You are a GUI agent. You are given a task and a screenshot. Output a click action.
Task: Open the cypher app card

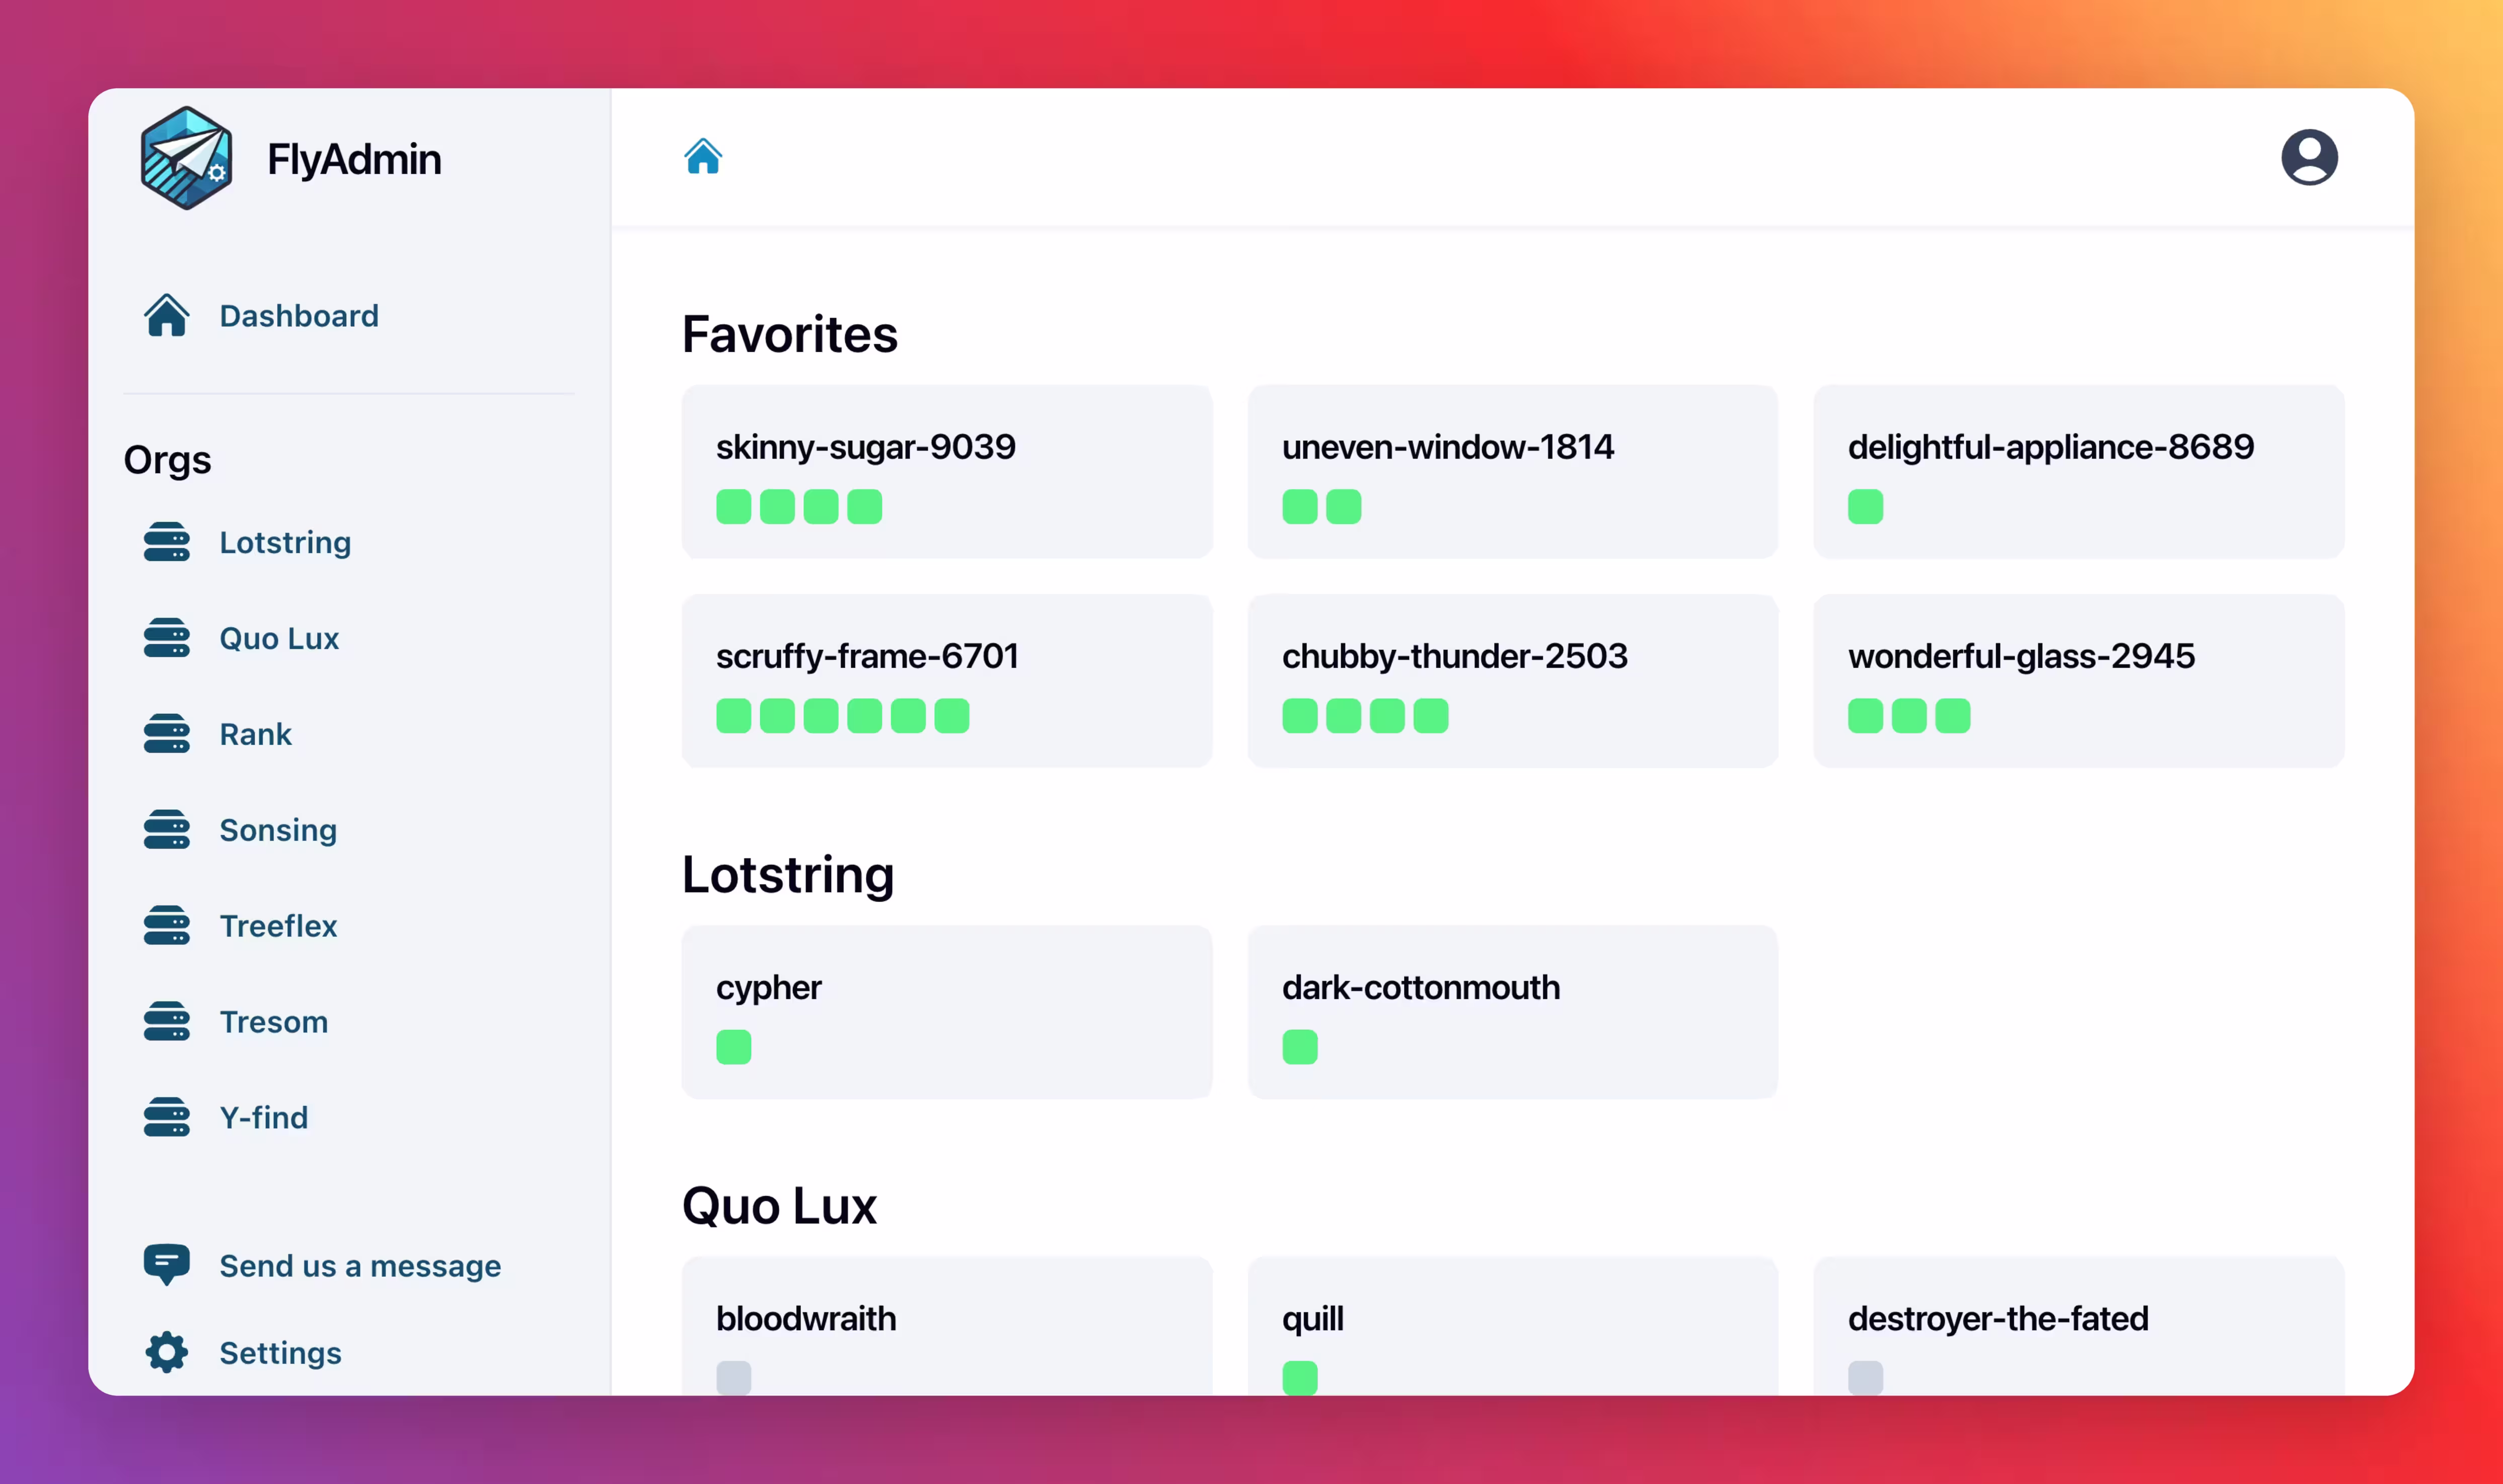[946, 1011]
